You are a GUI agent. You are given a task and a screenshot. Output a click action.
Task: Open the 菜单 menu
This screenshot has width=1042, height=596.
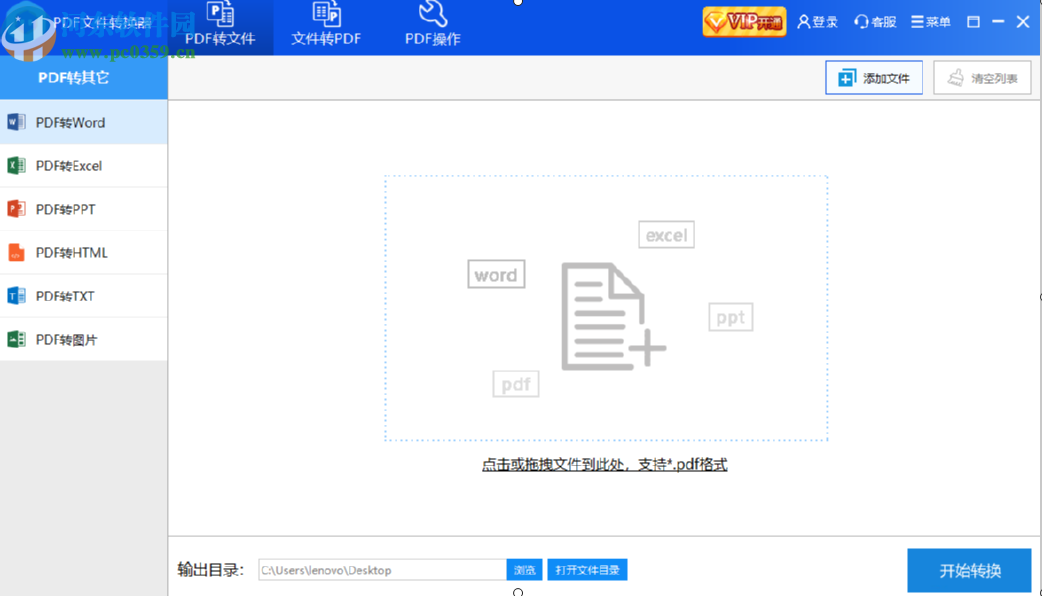(918, 21)
